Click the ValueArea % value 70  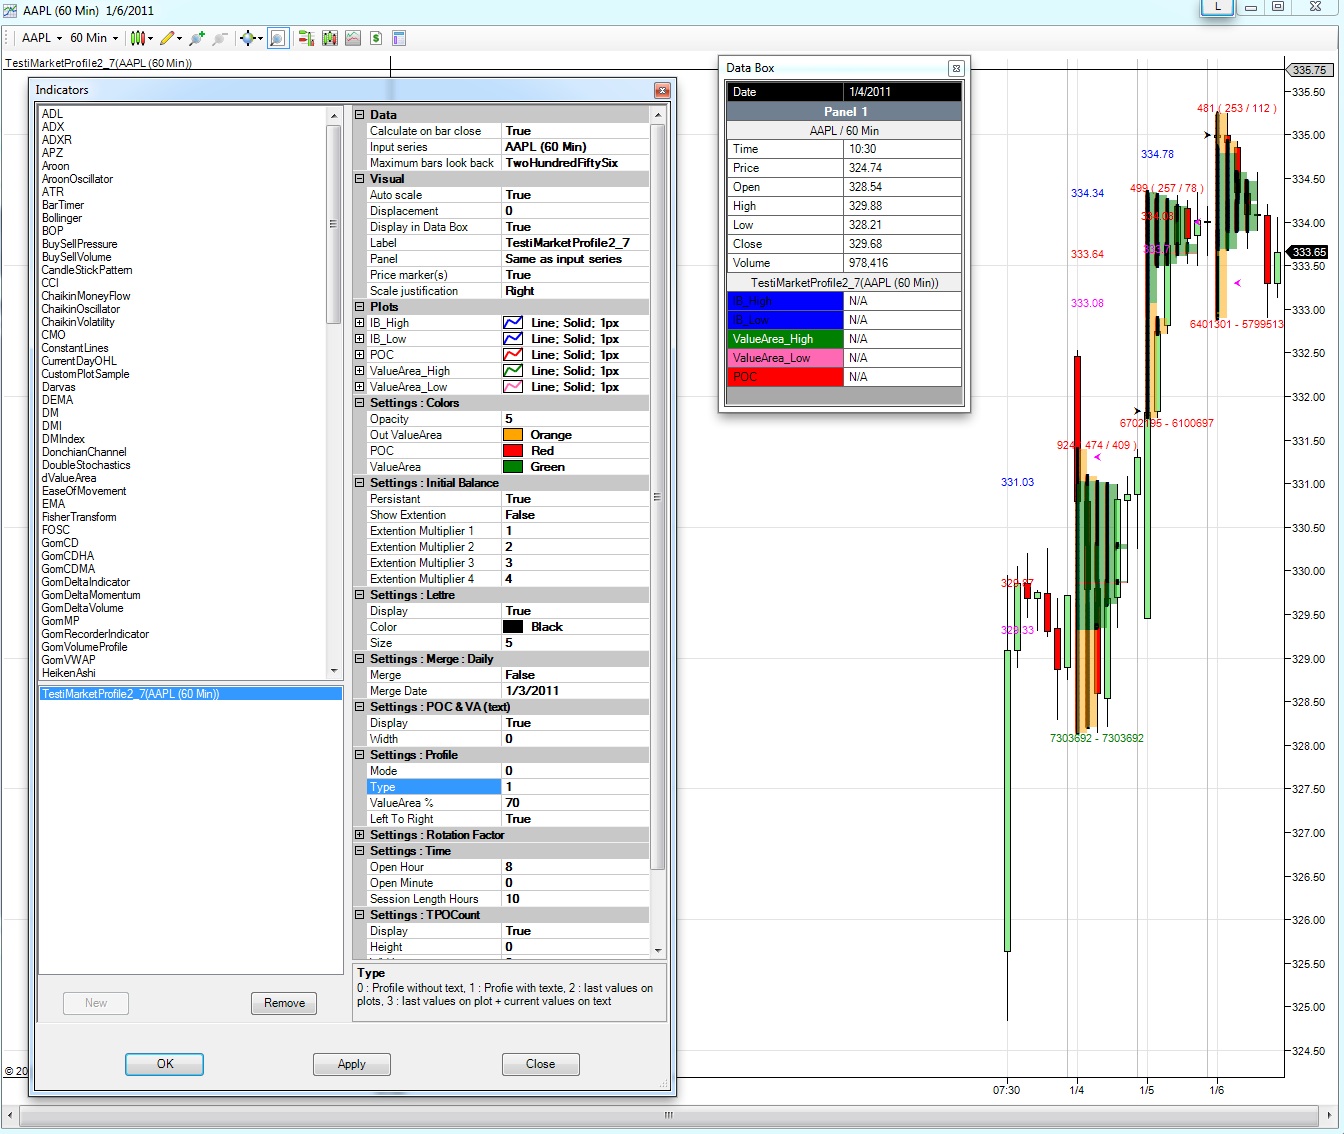pos(575,803)
